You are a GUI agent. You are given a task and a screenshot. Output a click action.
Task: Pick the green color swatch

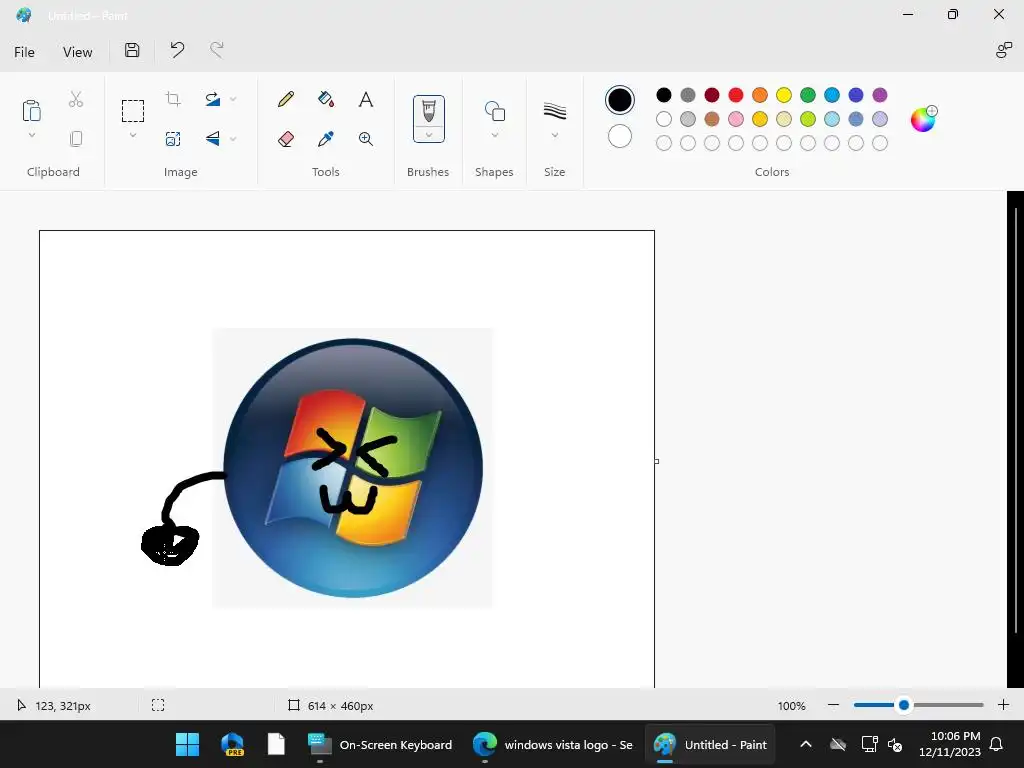click(808, 95)
